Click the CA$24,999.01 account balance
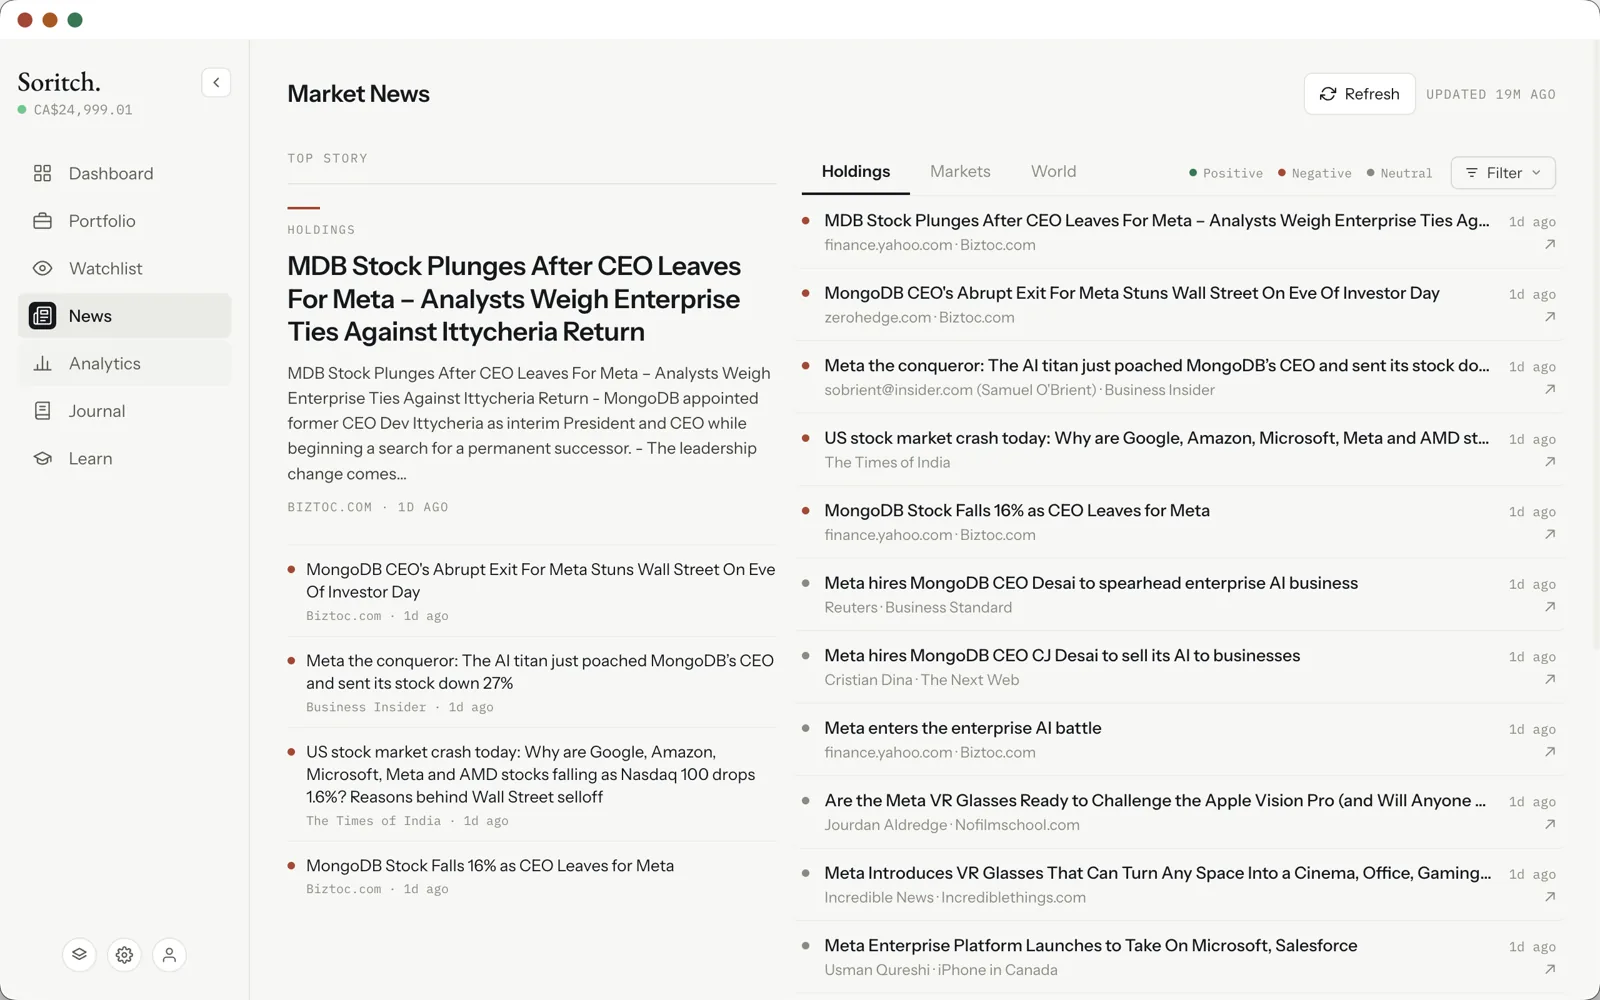1600x1000 pixels. tap(83, 110)
